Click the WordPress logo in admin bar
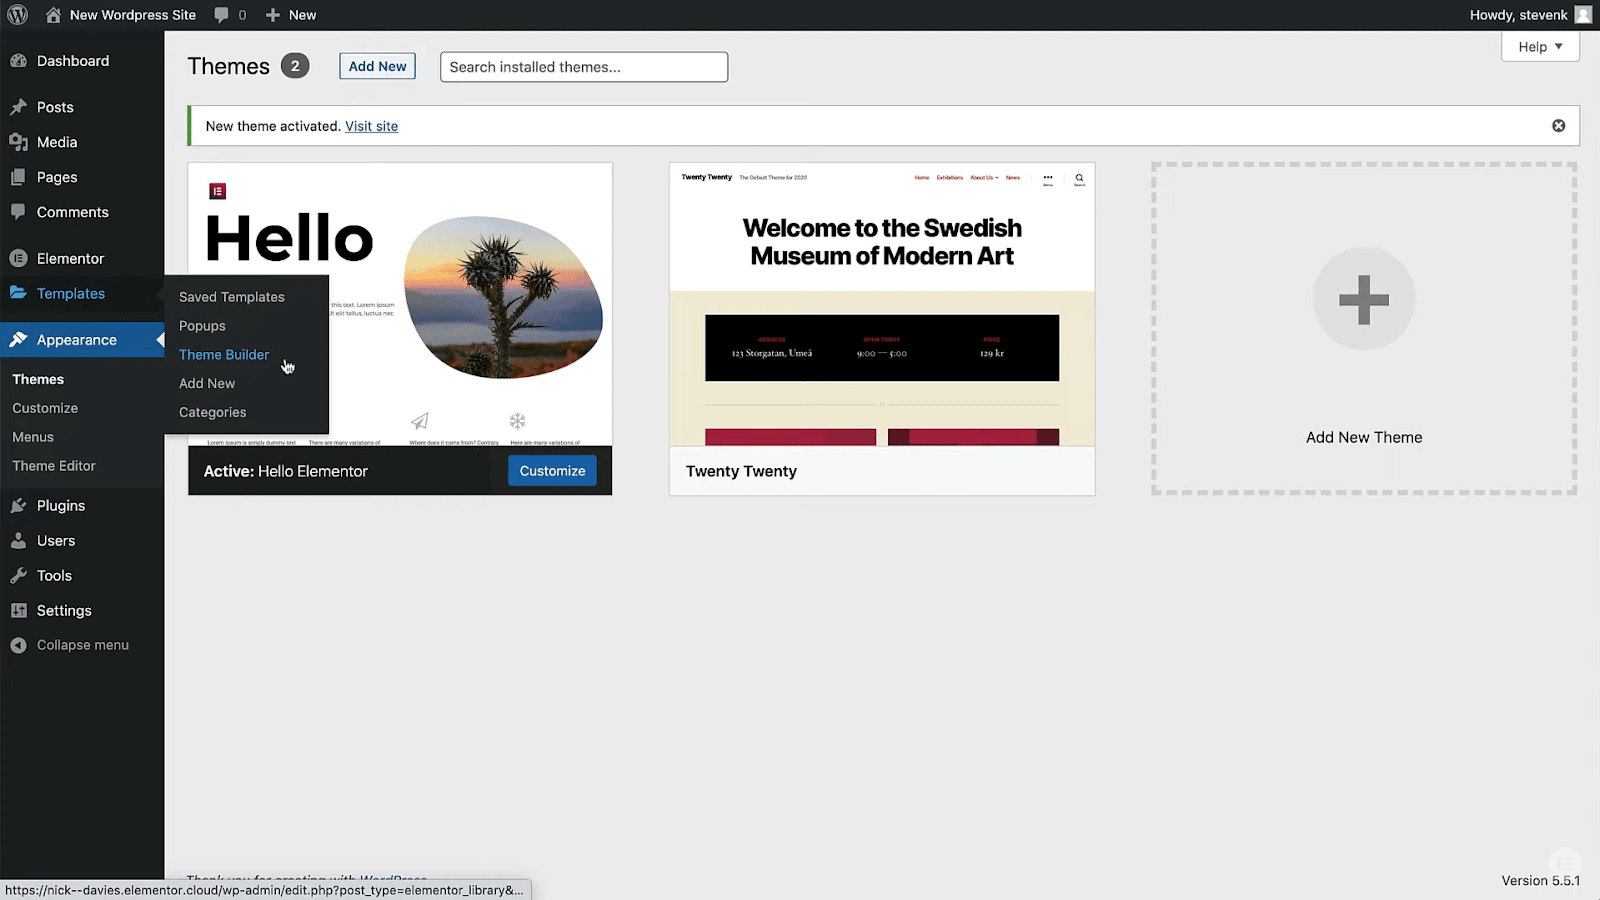1600x900 pixels. point(18,15)
